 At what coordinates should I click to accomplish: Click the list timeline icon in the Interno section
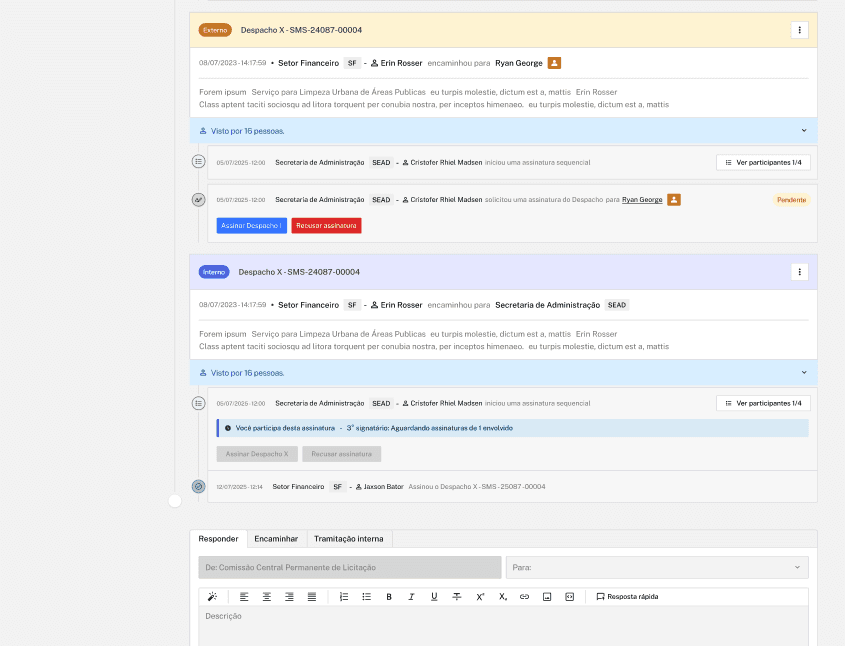click(x=198, y=403)
